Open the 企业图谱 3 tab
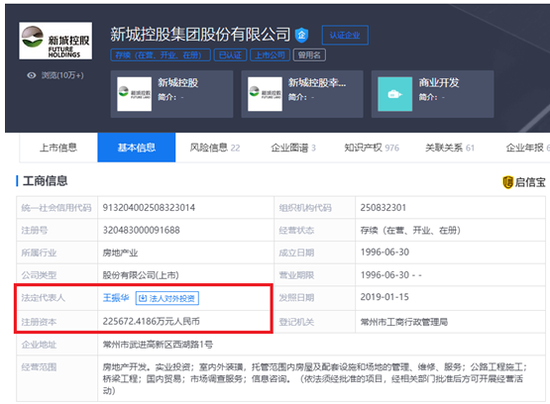This screenshot has height=404, width=550. (293, 148)
